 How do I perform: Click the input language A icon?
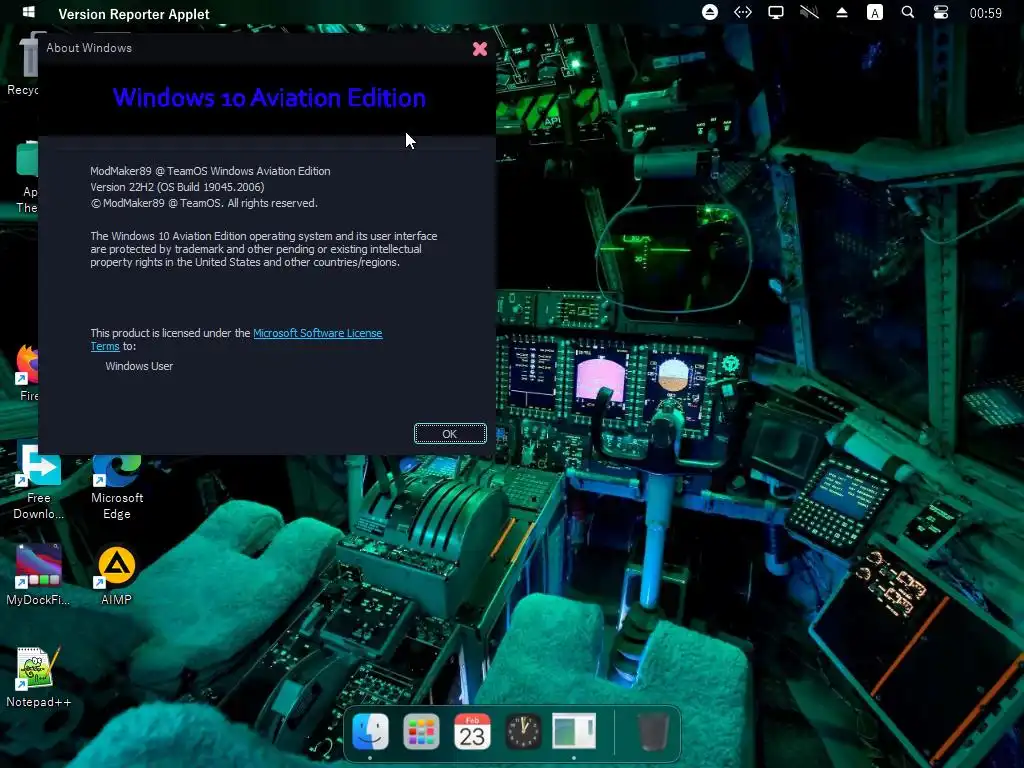pyautogui.click(x=874, y=12)
